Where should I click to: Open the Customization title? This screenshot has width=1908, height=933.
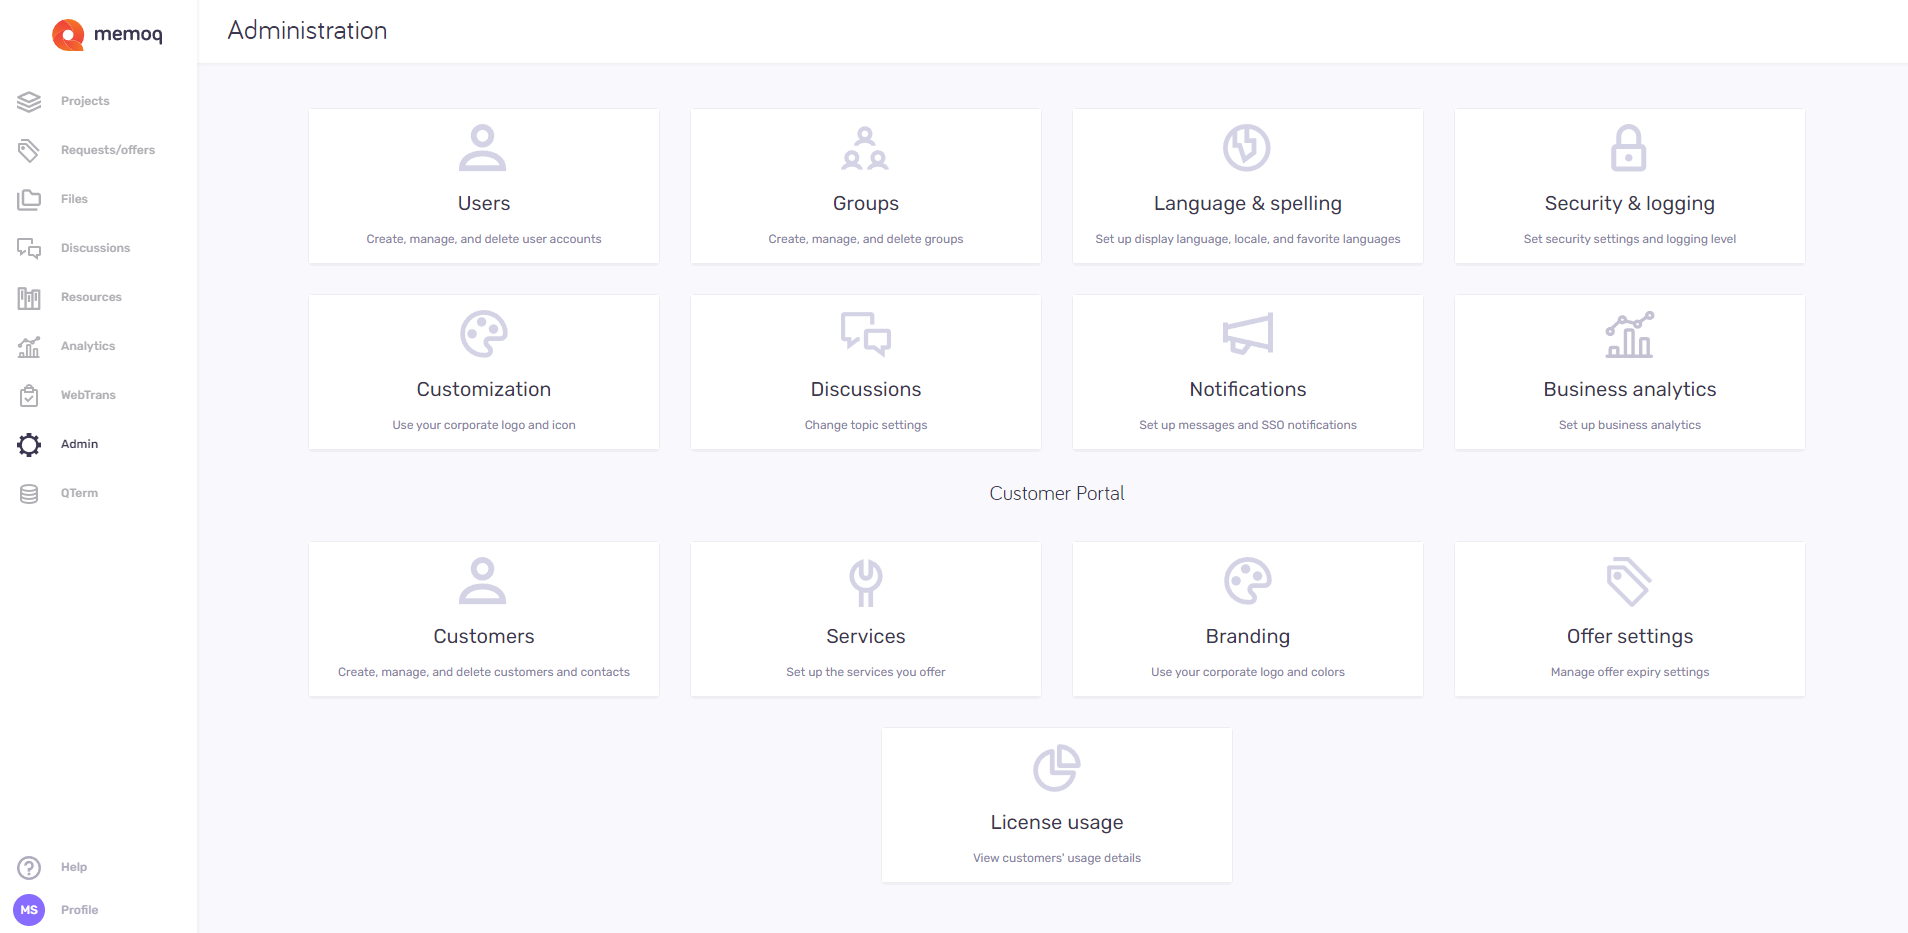484,389
